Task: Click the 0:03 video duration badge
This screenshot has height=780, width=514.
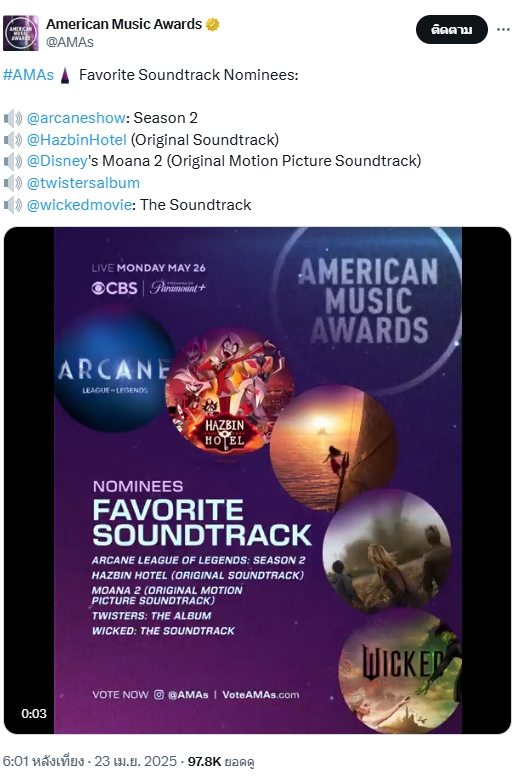Action: click(x=34, y=713)
